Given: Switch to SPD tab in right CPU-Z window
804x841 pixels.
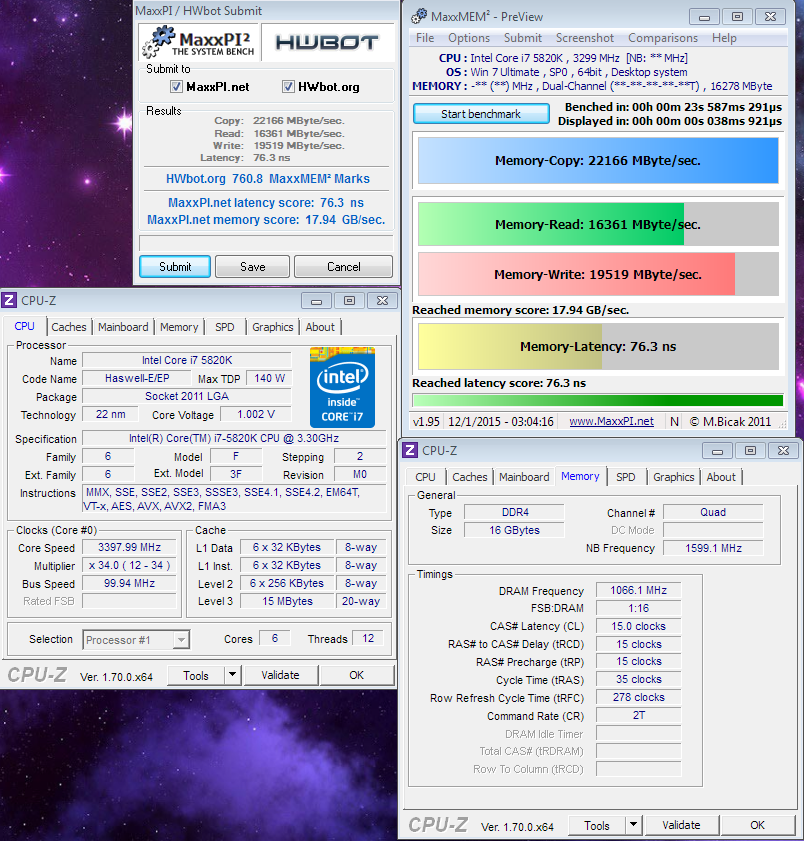Looking at the screenshot, I should tap(625, 477).
